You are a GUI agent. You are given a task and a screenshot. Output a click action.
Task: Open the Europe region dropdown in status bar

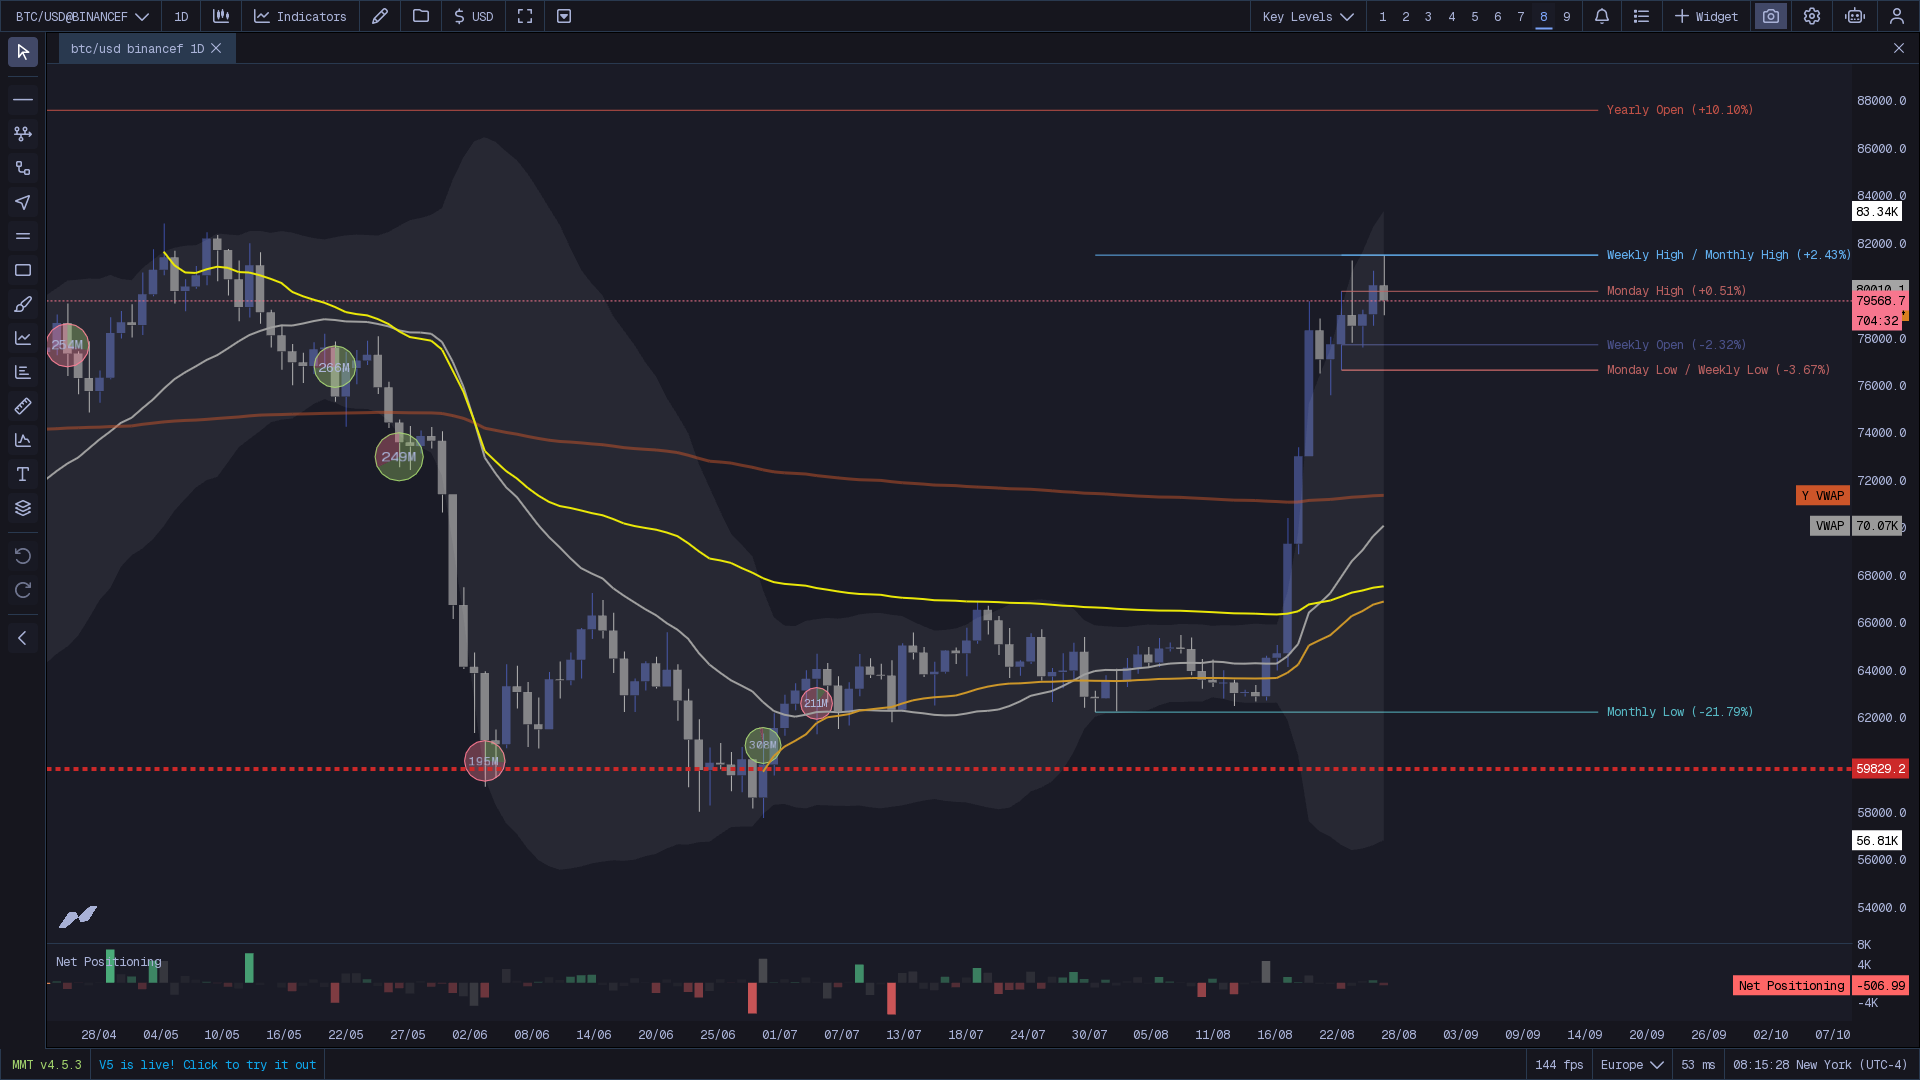click(x=1631, y=1065)
